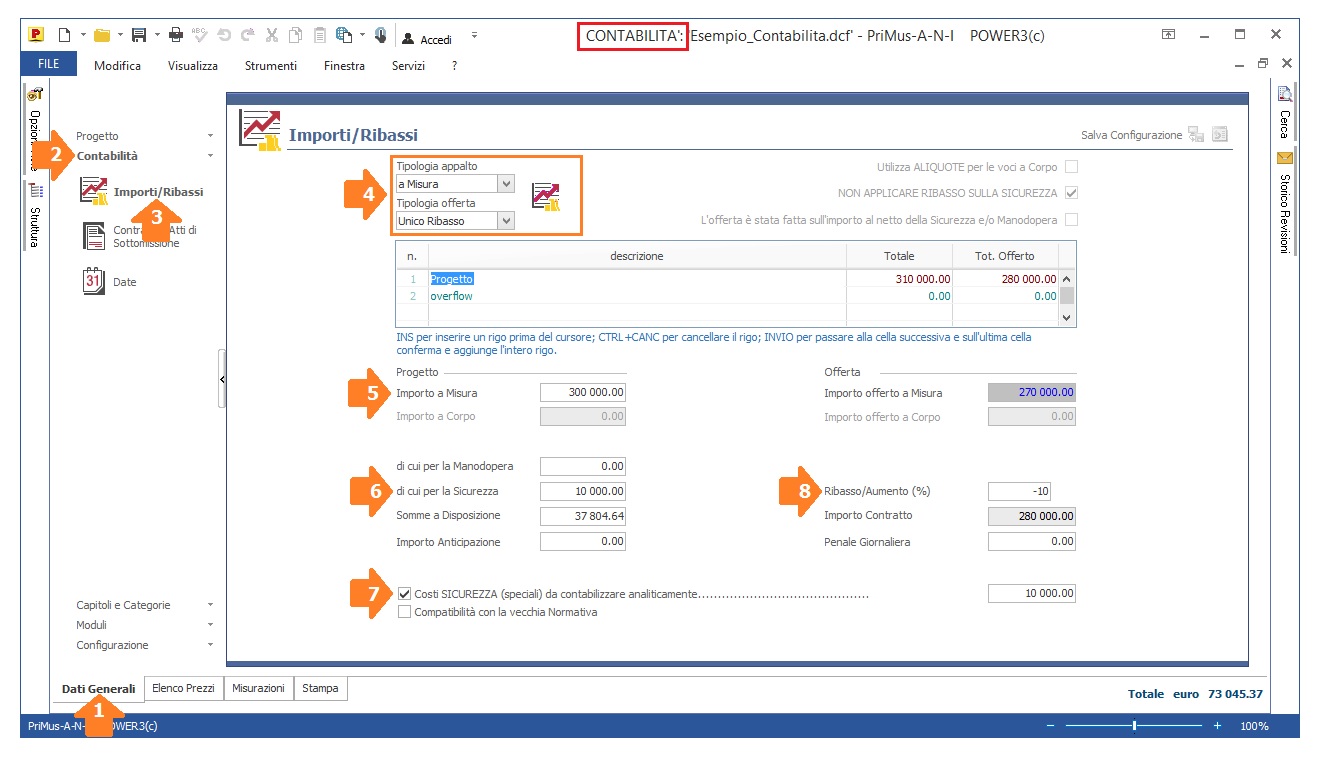Print the document with the printer icon
The width and height of the screenshot is (1322, 758).
(x=176, y=35)
